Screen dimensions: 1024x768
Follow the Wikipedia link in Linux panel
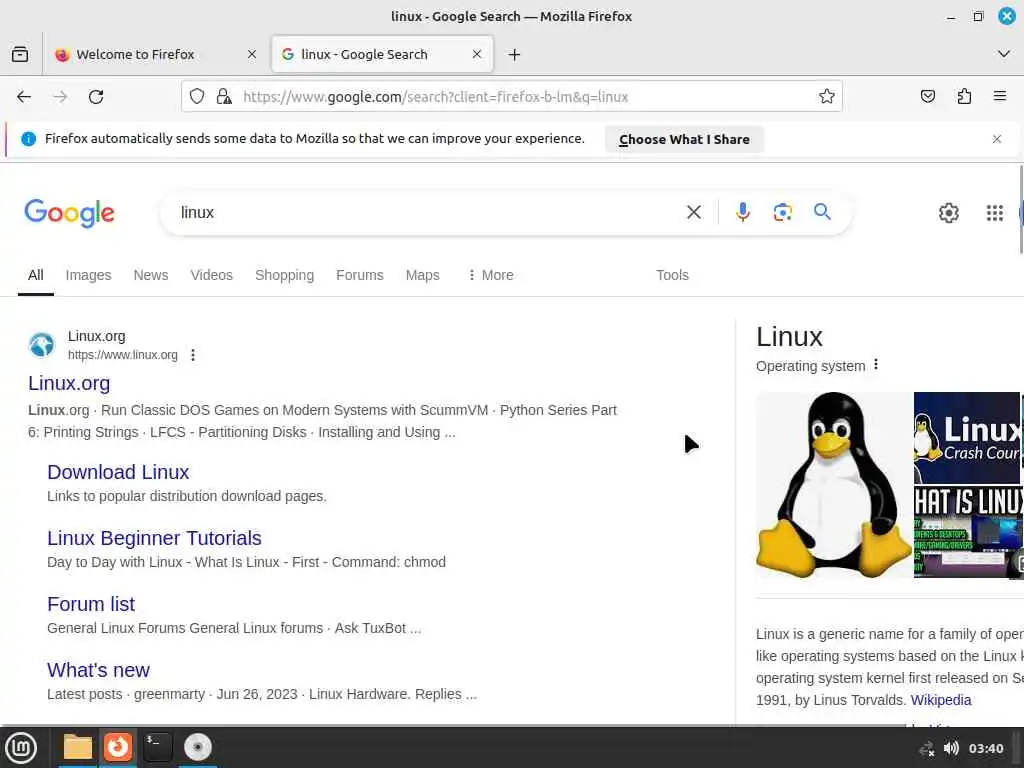coord(940,700)
